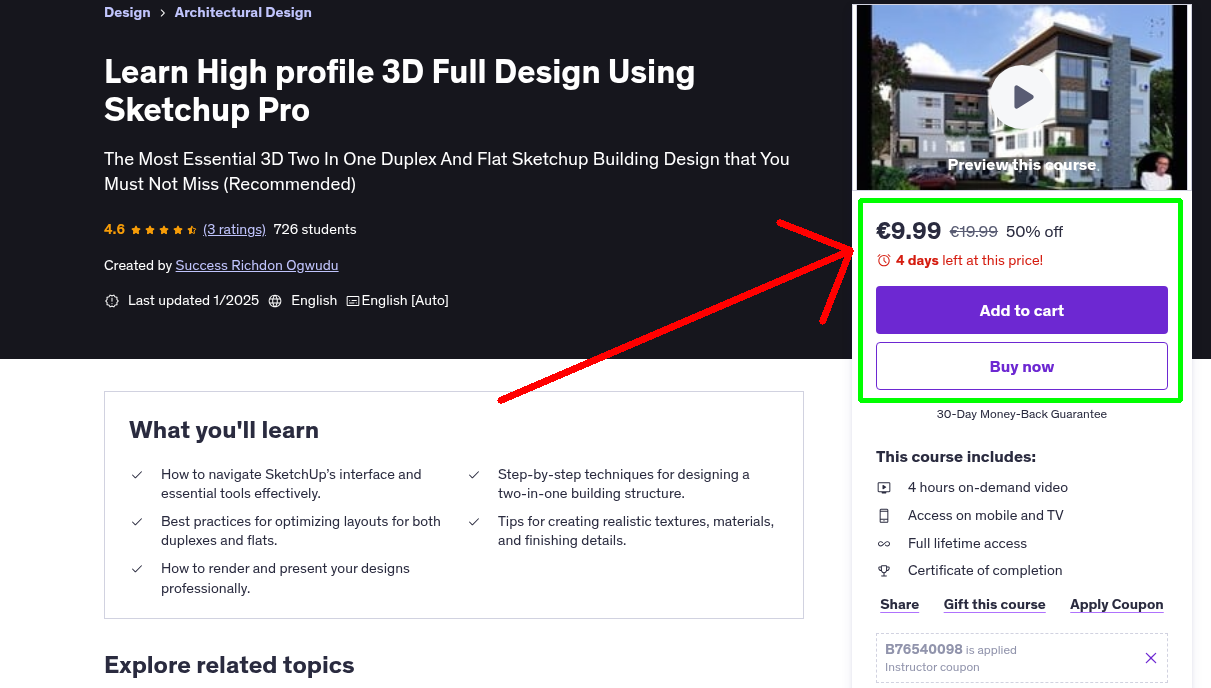Click the trophy certificate icon

click(884, 571)
